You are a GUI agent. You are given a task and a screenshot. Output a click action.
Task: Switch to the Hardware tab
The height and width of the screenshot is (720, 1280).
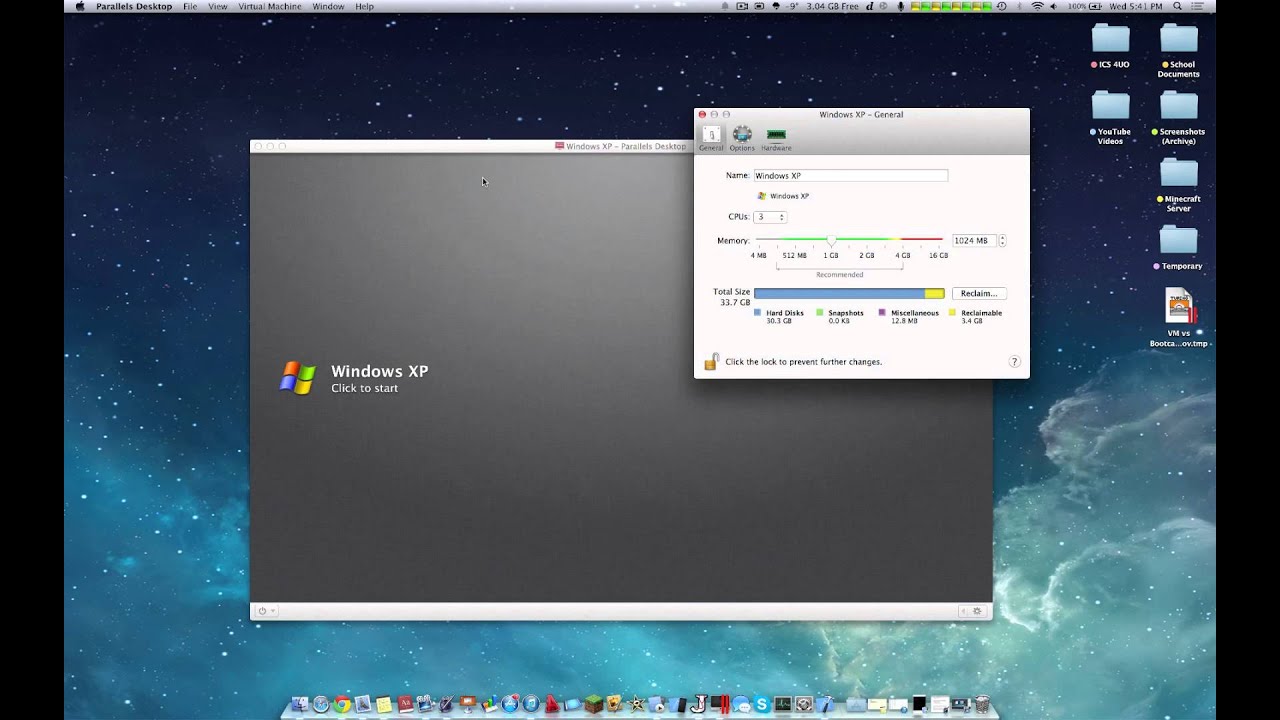[776, 138]
